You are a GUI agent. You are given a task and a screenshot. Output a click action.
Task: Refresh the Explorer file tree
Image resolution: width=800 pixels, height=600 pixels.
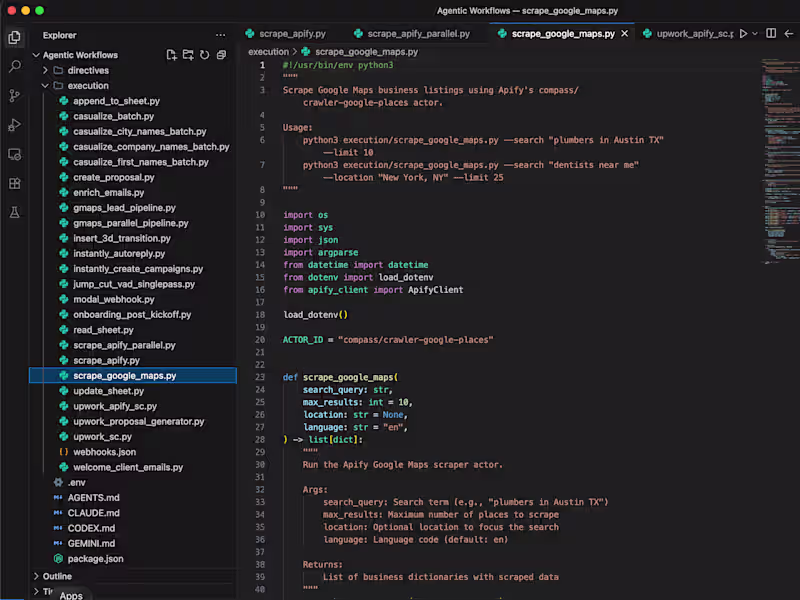[205, 55]
